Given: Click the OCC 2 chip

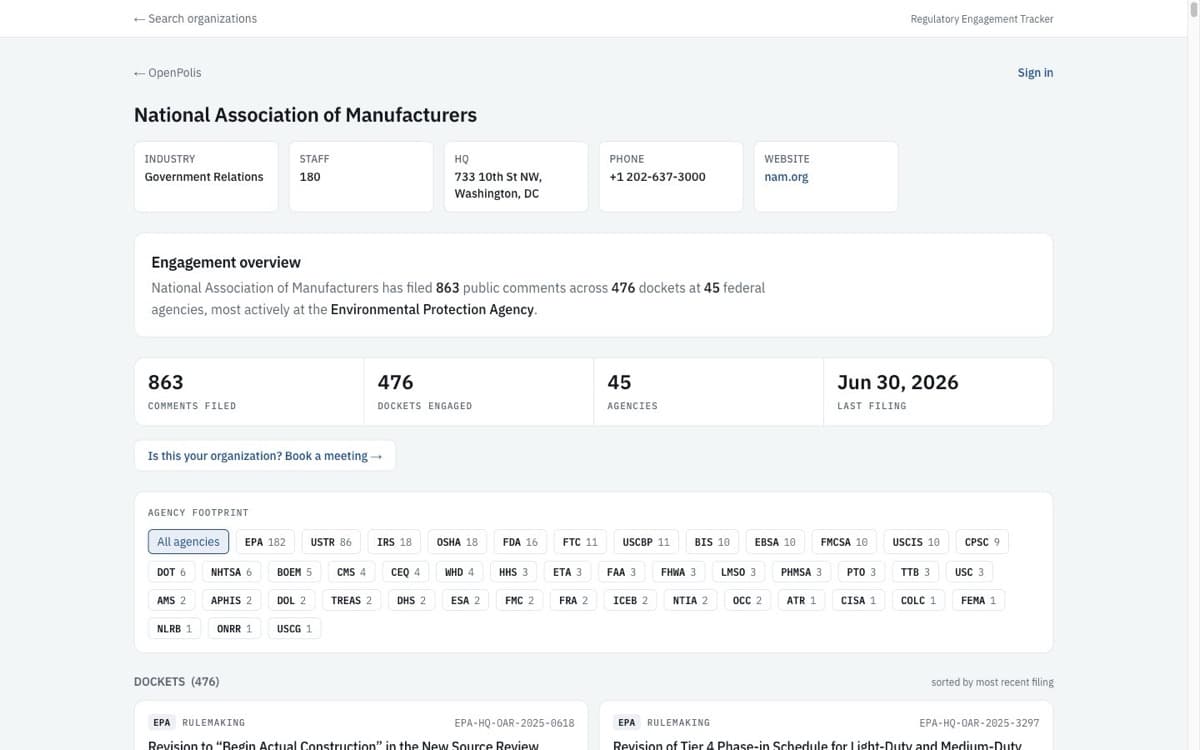Looking at the screenshot, I should click(747, 600).
